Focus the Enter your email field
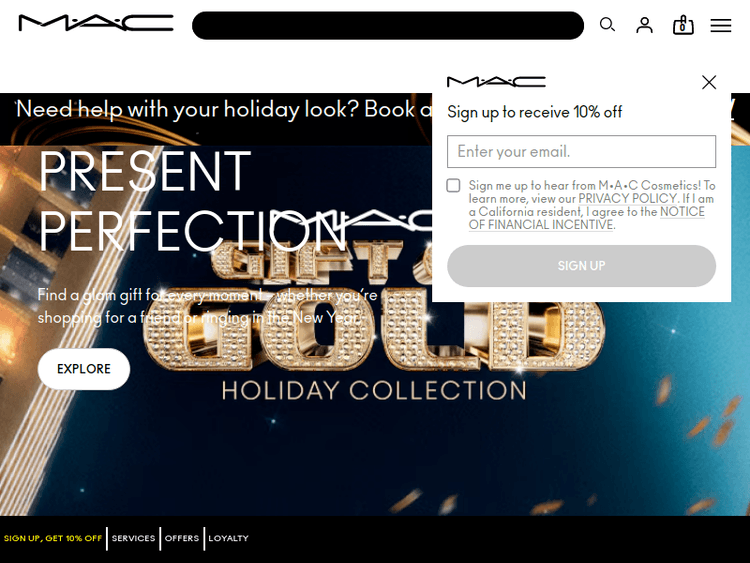Image resolution: width=750 pixels, height=563 pixels. pyautogui.click(x=581, y=152)
